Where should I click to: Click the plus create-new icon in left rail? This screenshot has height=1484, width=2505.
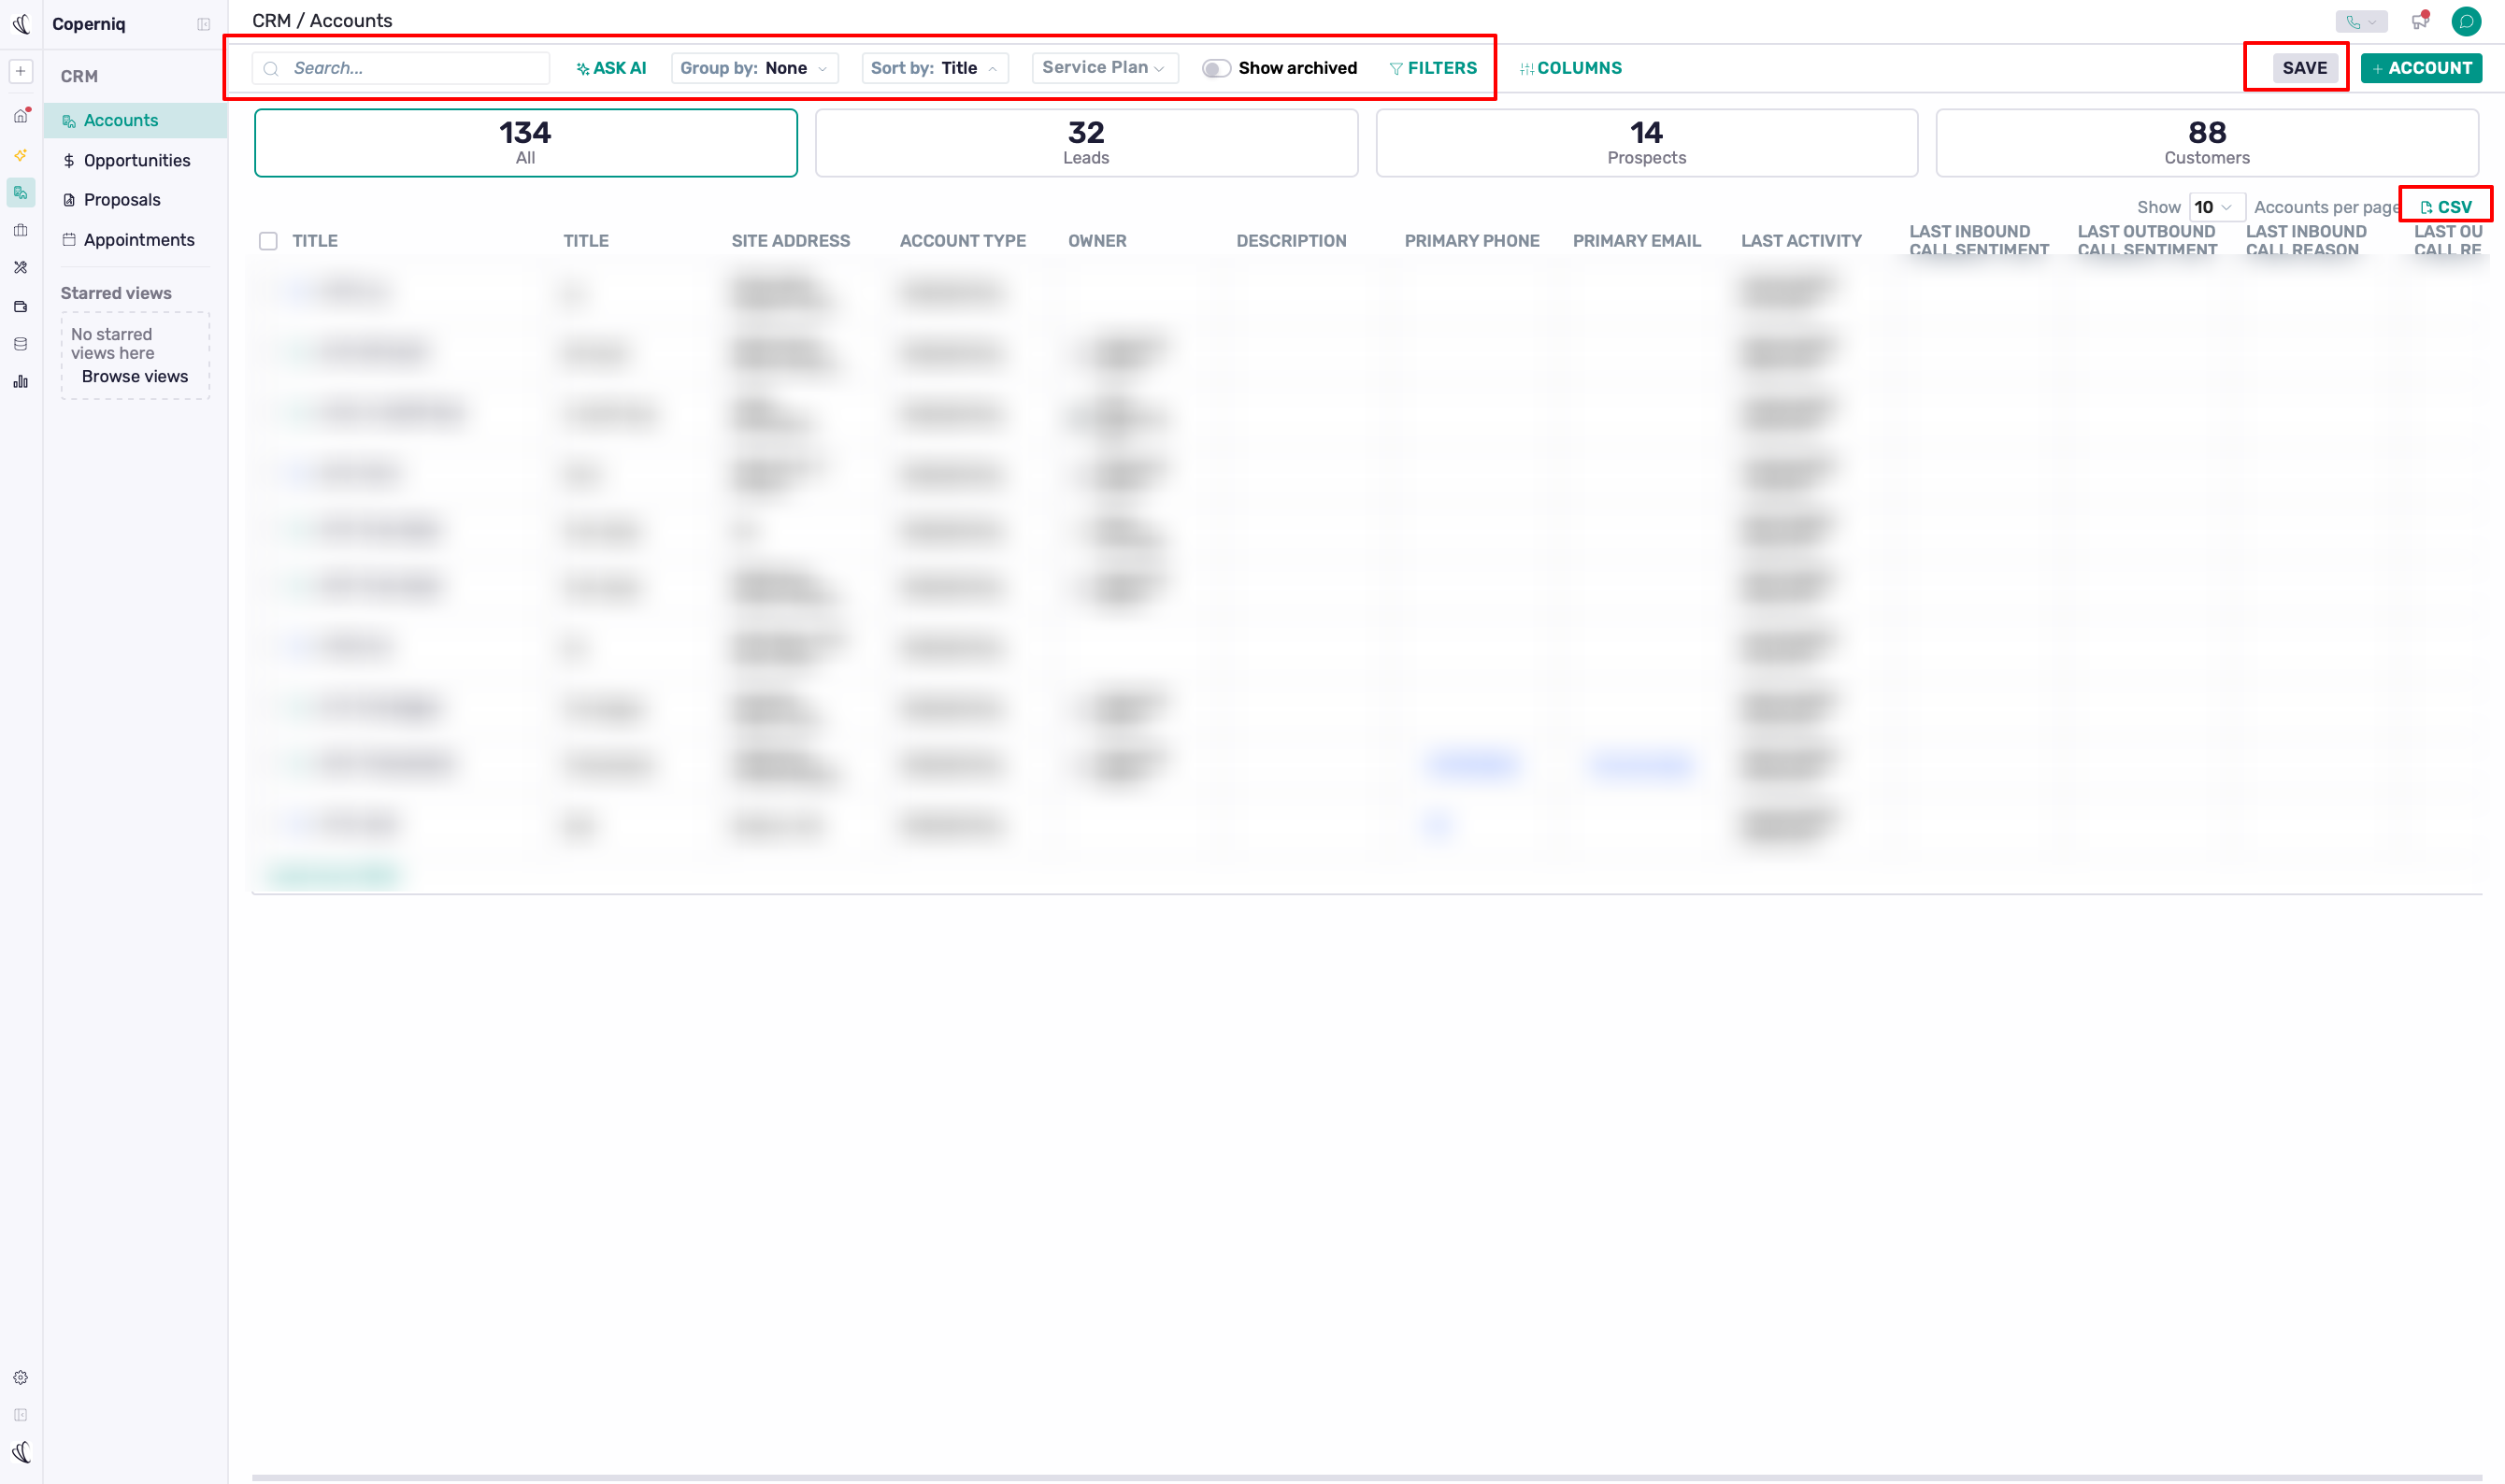(21, 71)
